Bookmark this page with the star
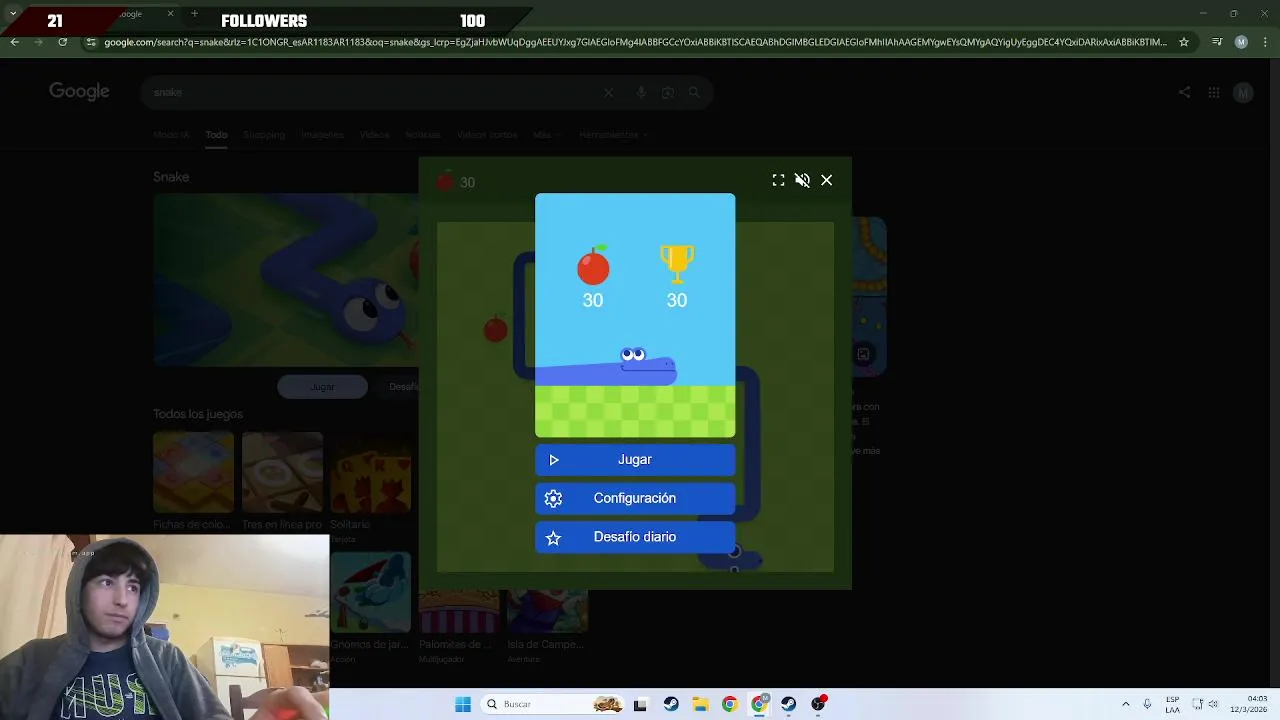This screenshot has height=720, width=1280. (x=1184, y=42)
